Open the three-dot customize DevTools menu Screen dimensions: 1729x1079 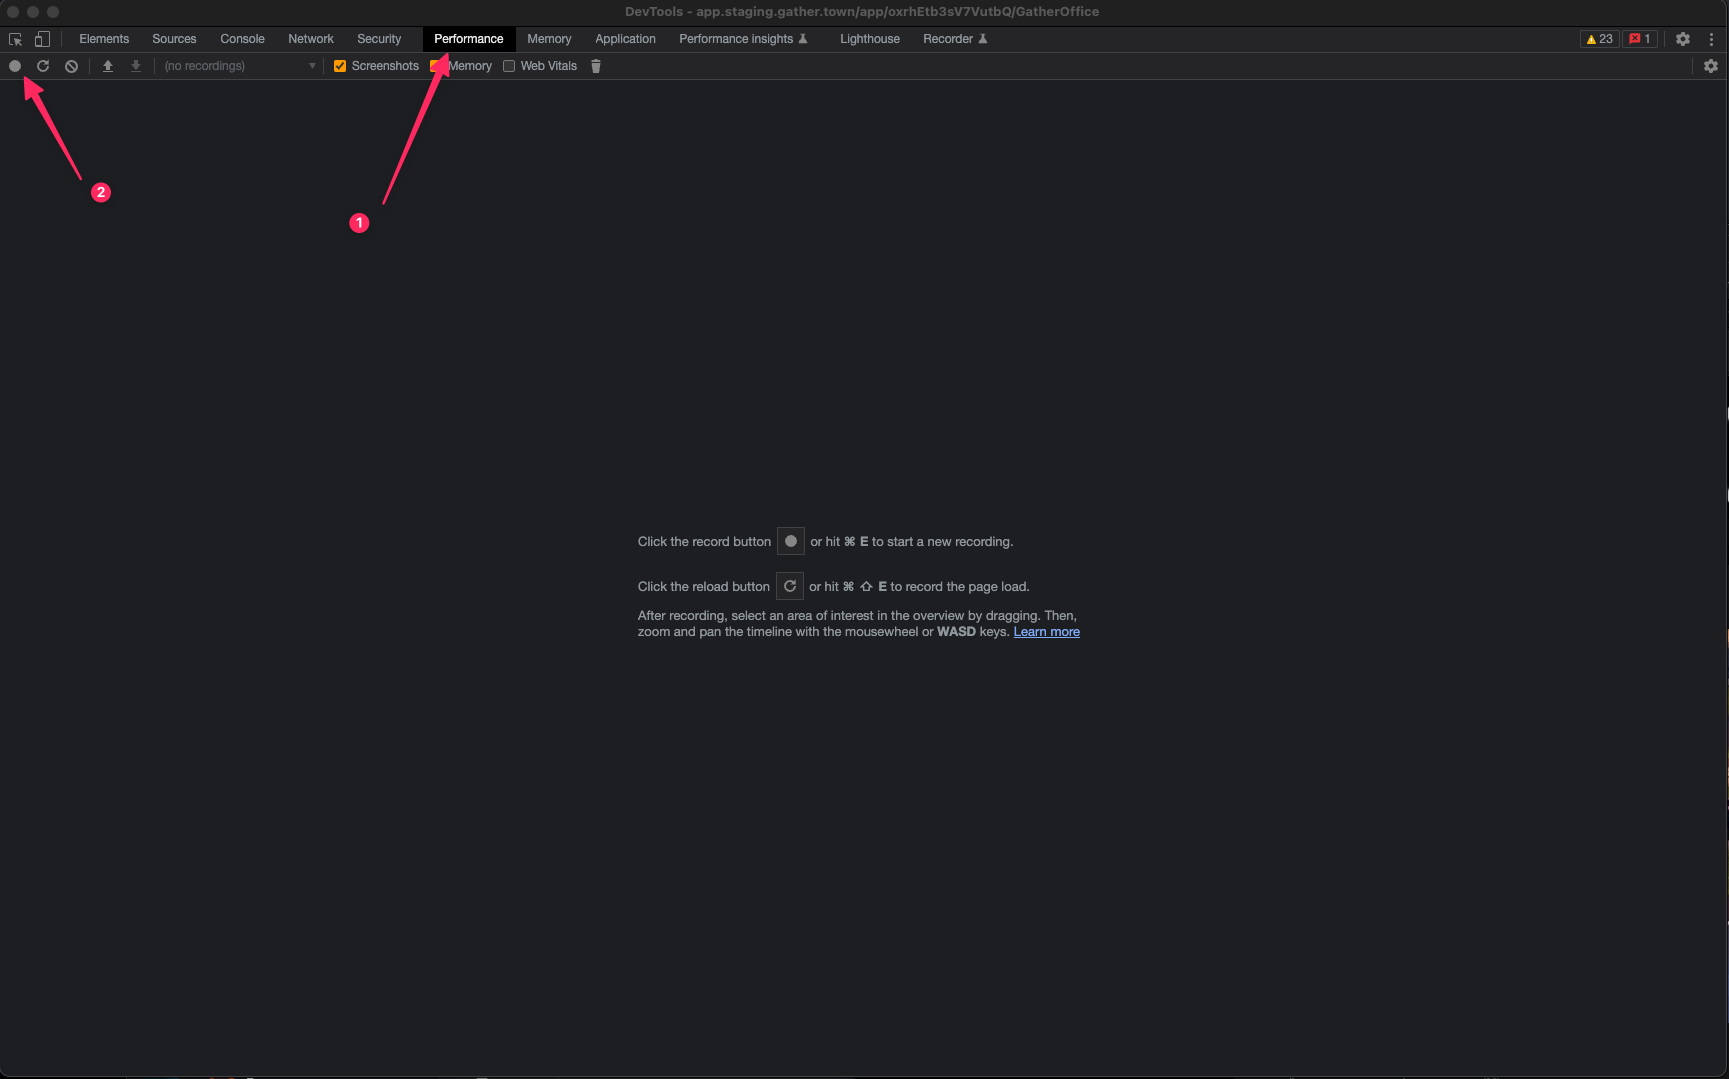pos(1711,39)
